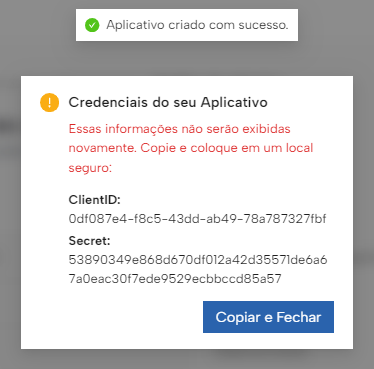Click the ClientID value starting with 0df087e4
Image resolution: width=374 pixels, height=369 pixels.
tap(197, 219)
